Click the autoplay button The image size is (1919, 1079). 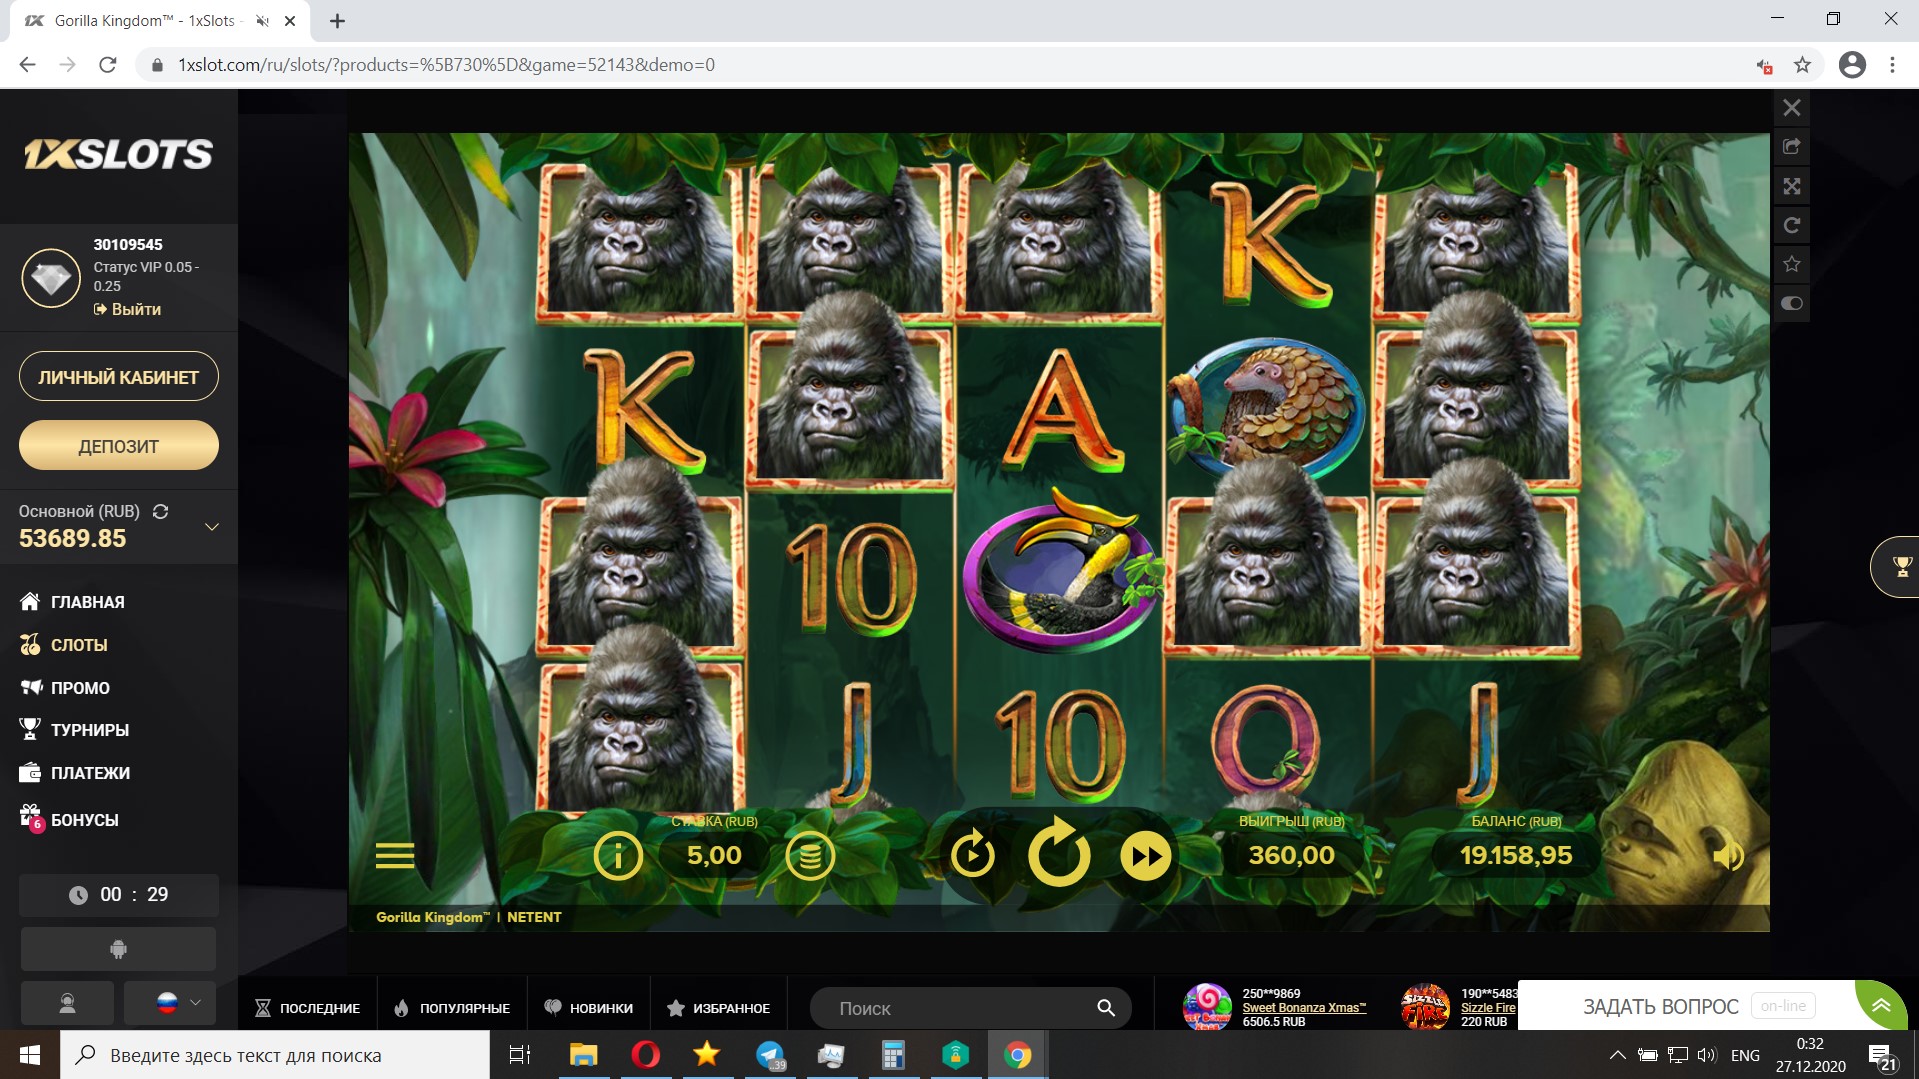click(x=972, y=856)
